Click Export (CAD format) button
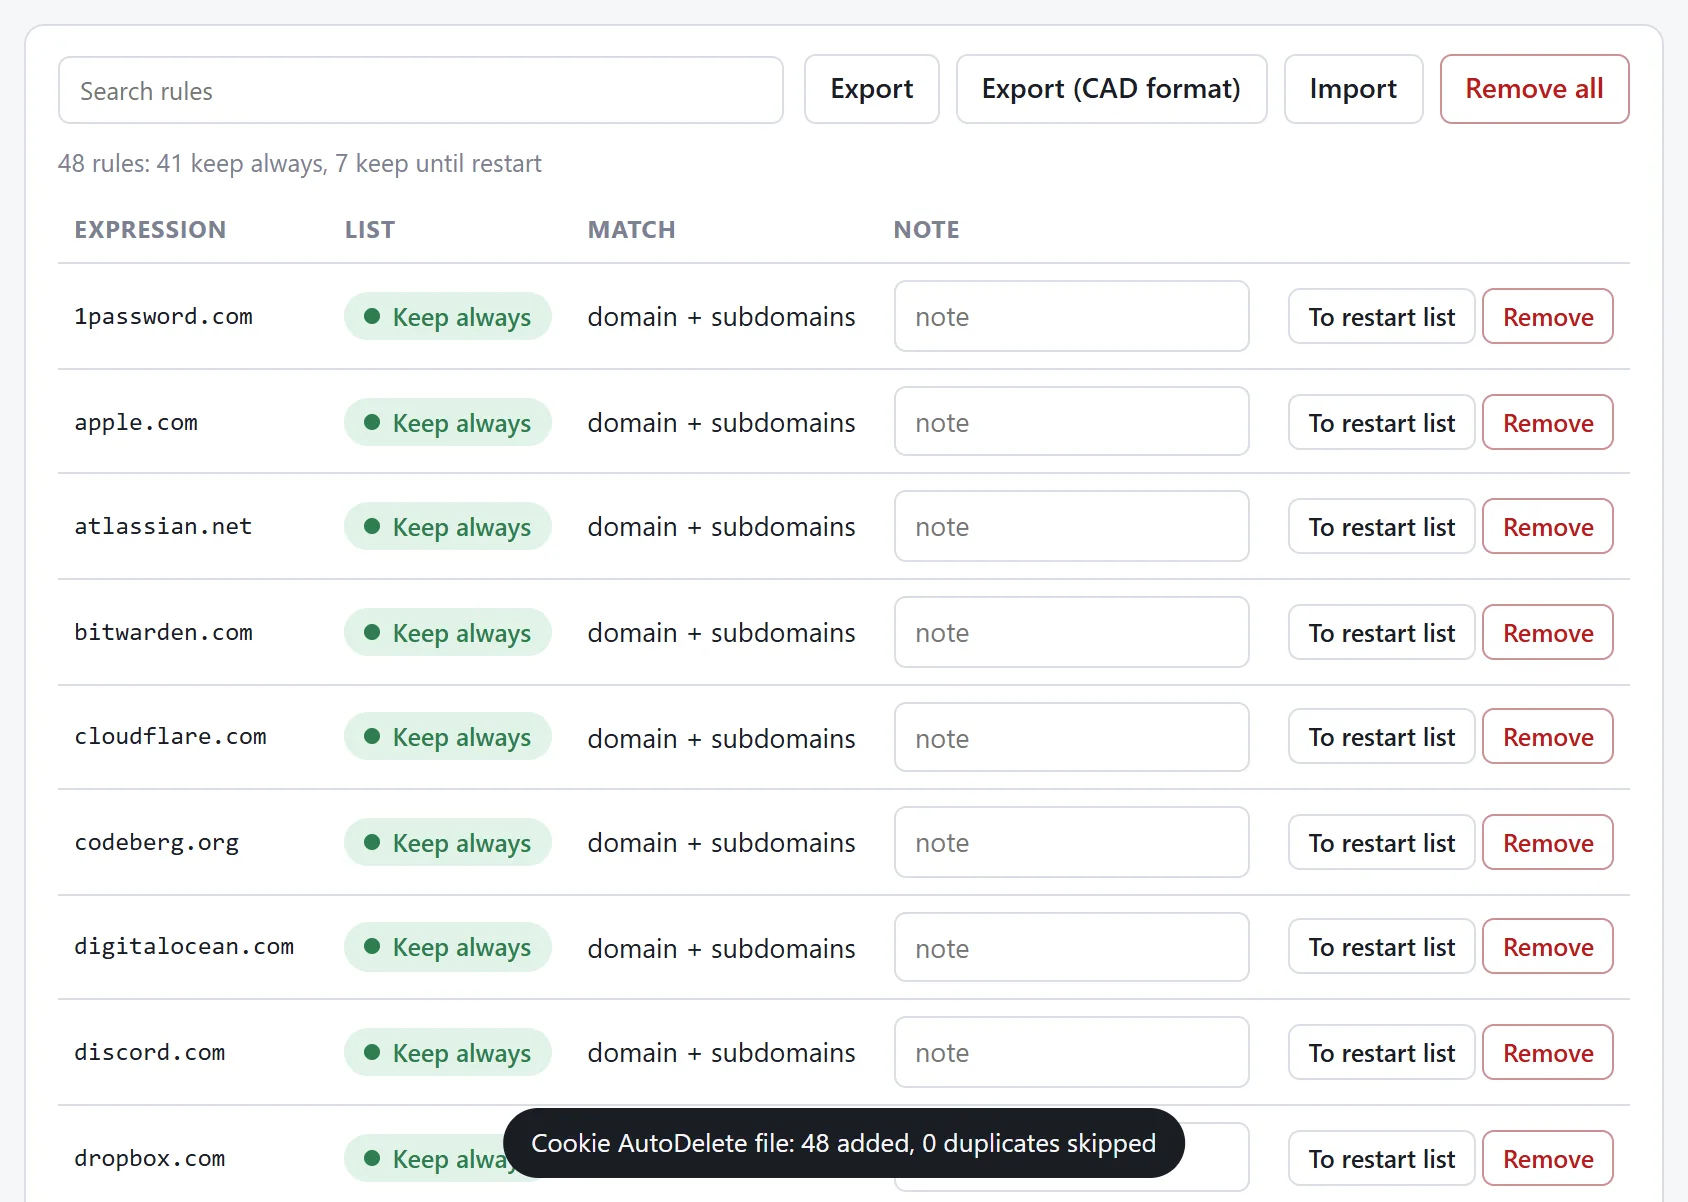The width and height of the screenshot is (1688, 1202). point(1111,89)
